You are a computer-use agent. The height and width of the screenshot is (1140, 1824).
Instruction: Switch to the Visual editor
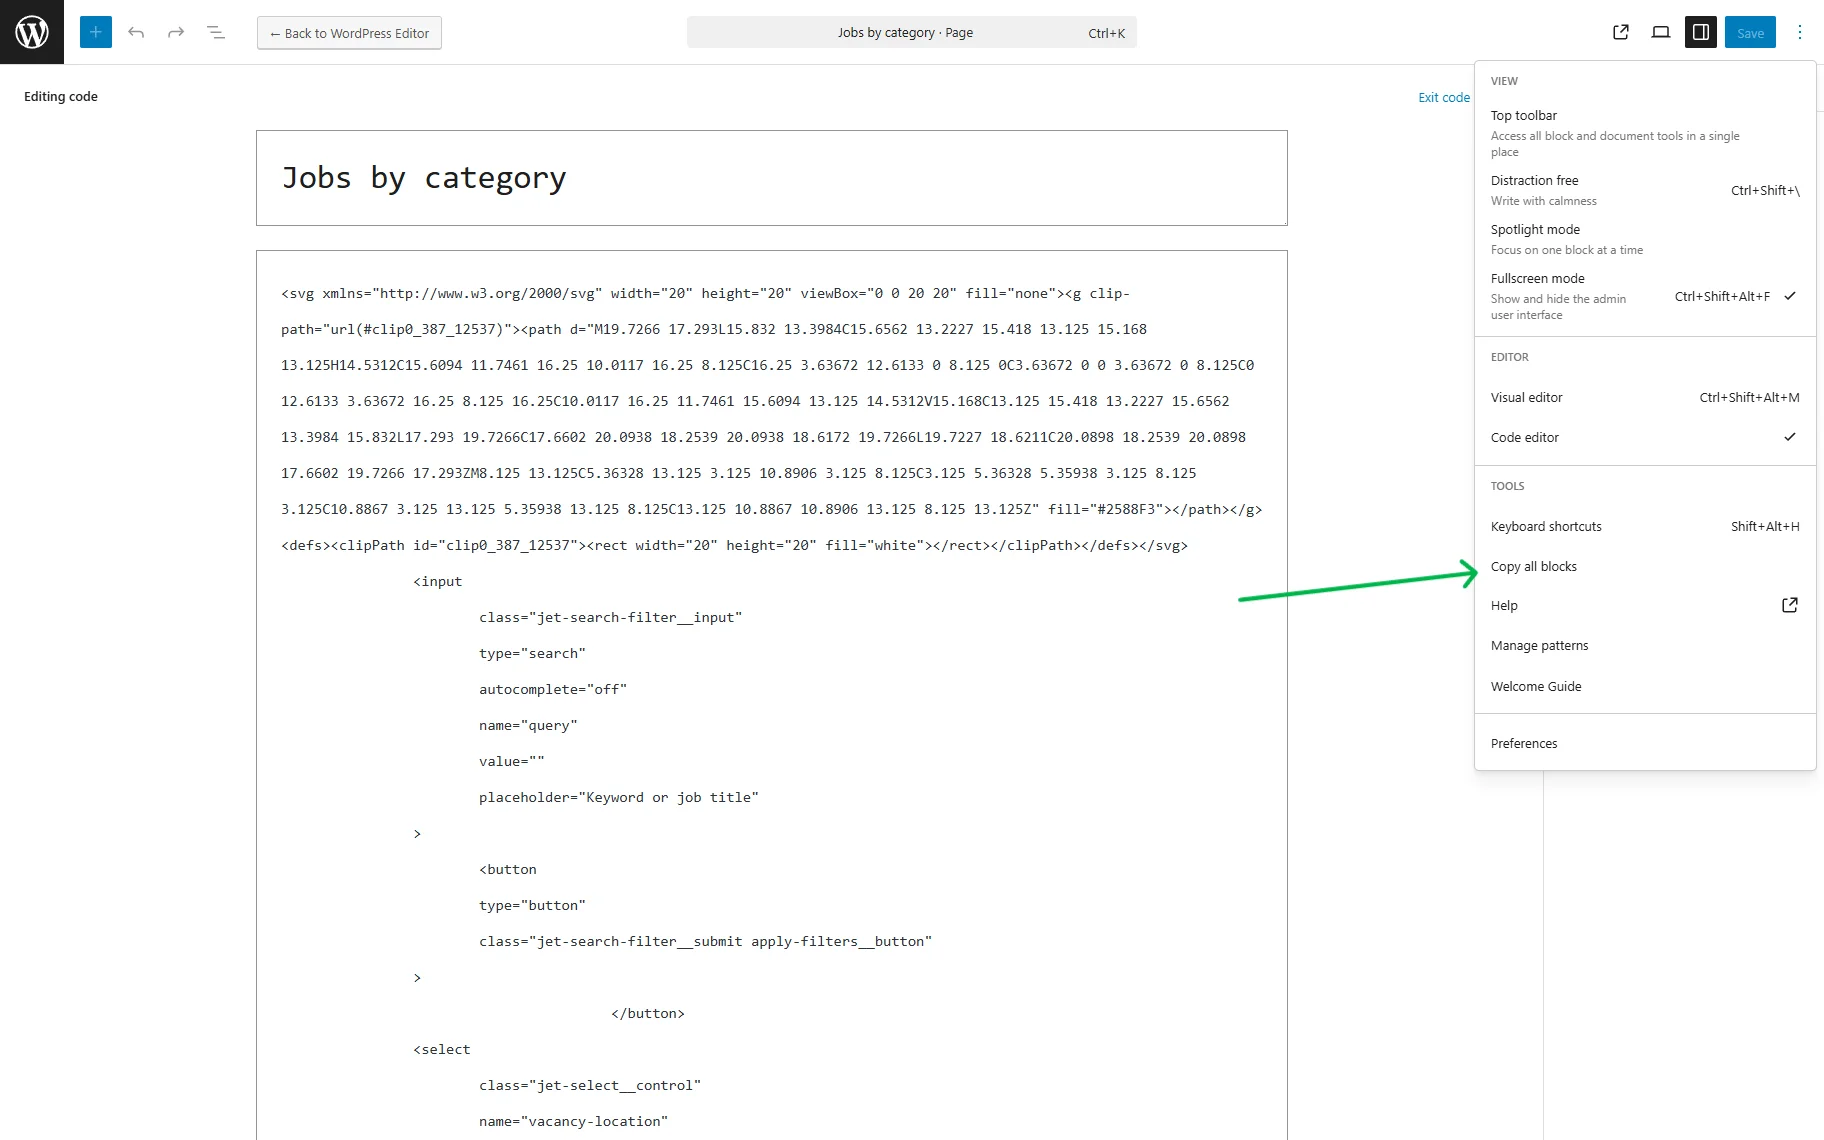[x=1645, y=397]
